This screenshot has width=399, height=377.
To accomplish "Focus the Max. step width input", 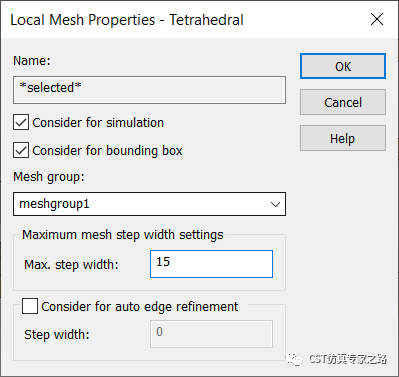I will [211, 264].
